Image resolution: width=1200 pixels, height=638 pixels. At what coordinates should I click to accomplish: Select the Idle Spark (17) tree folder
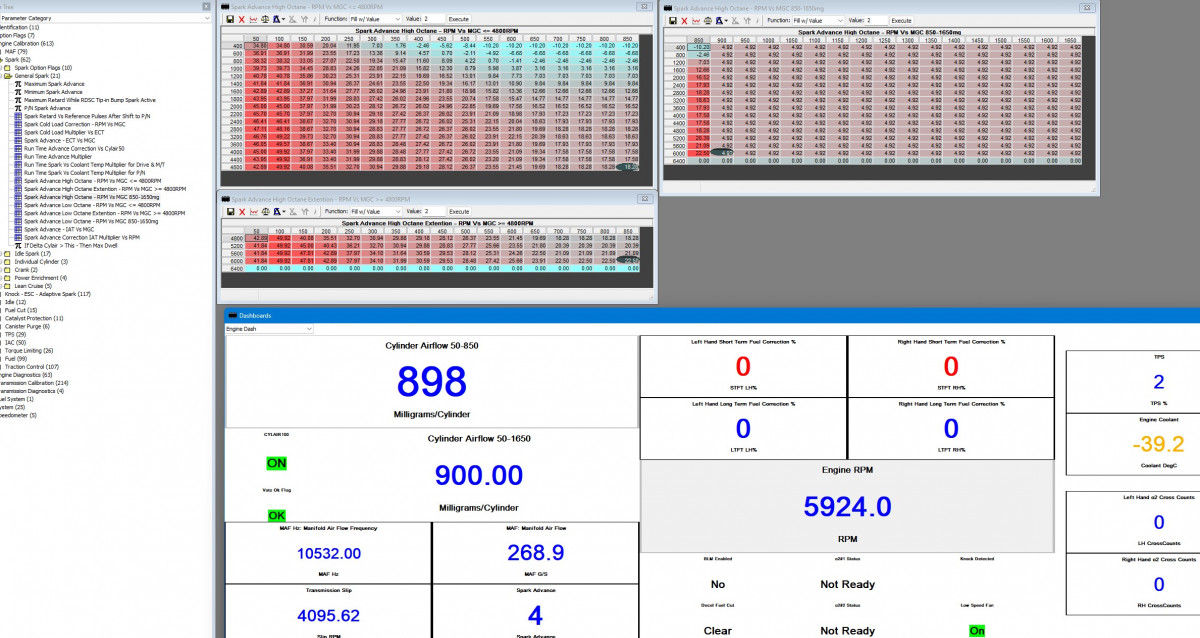(x=32, y=253)
